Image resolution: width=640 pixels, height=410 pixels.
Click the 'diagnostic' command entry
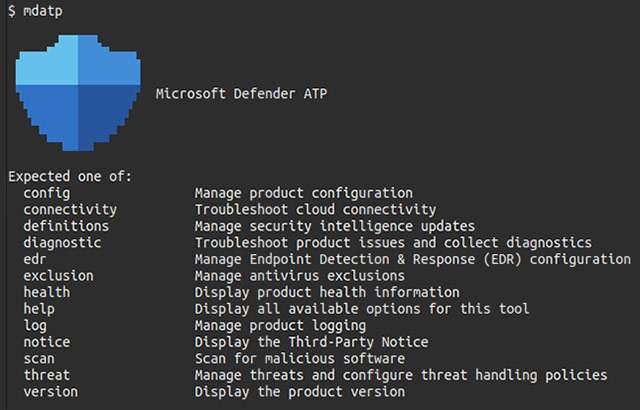62,243
